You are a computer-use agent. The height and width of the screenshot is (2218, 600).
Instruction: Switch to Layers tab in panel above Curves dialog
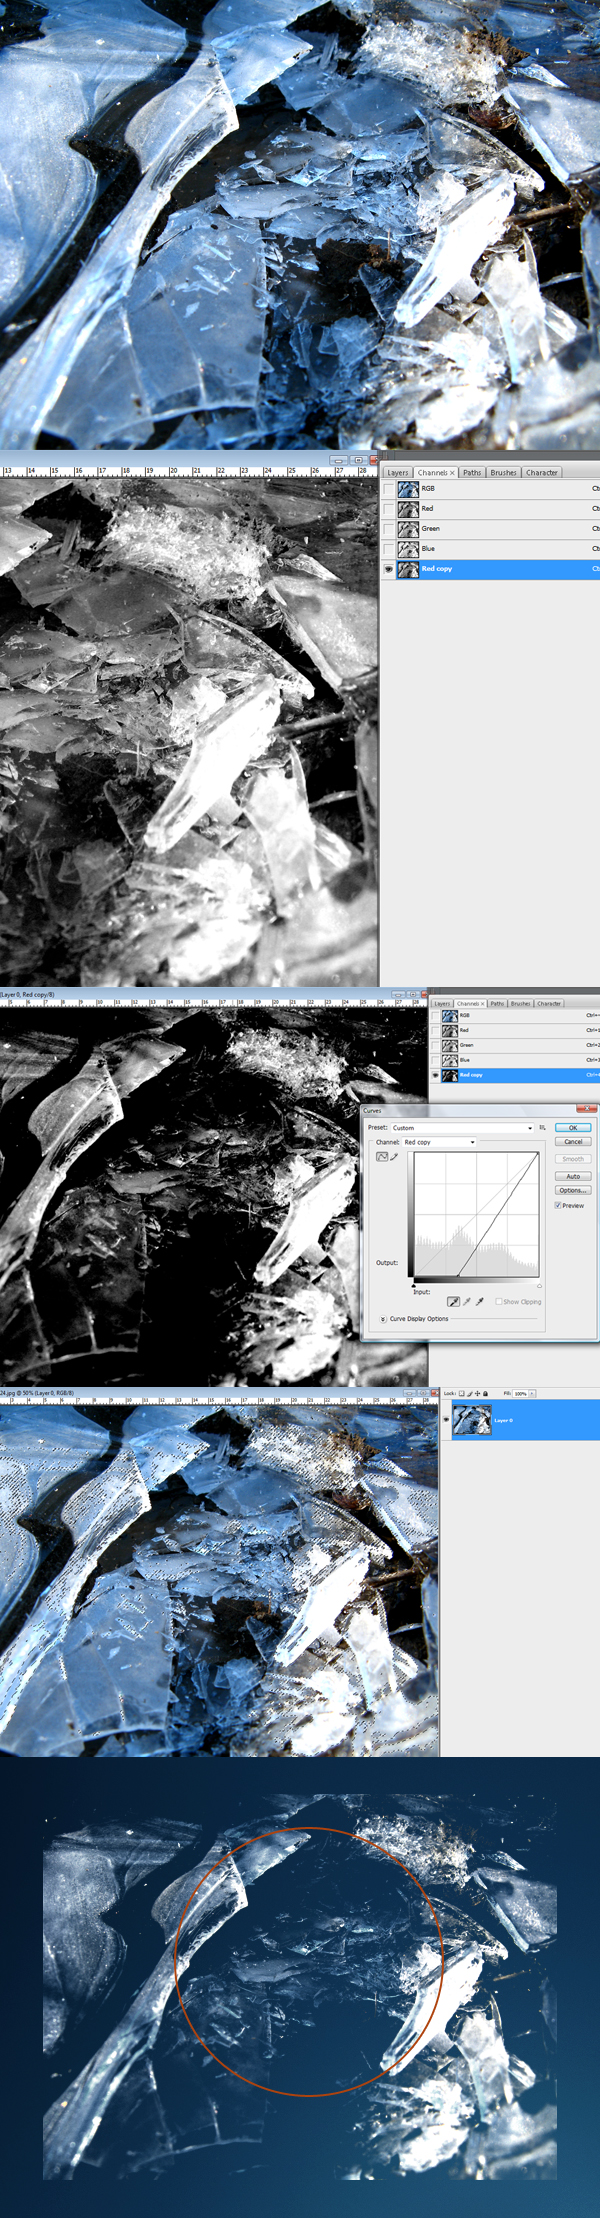(x=442, y=1003)
